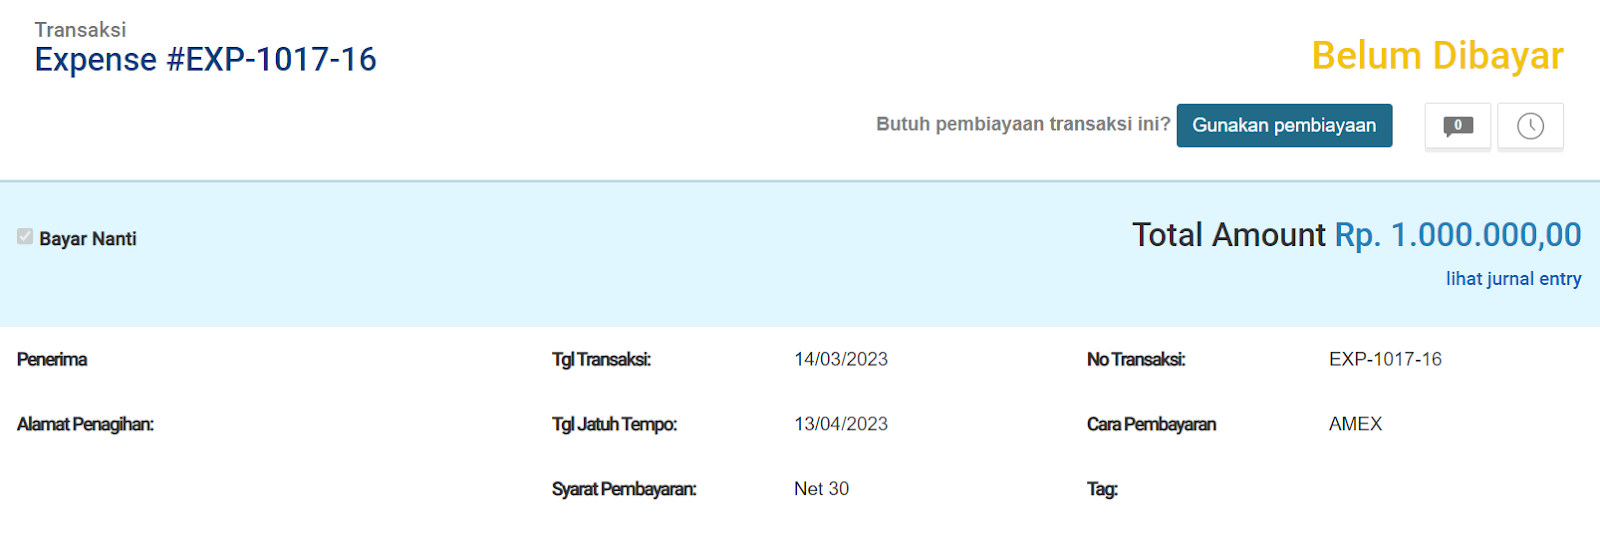
Task: Open the transaction history clock icon
Action: [x=1530, y=126]
